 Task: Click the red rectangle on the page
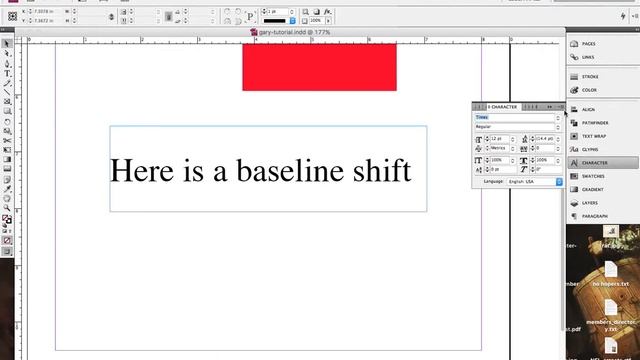[320, 67]
